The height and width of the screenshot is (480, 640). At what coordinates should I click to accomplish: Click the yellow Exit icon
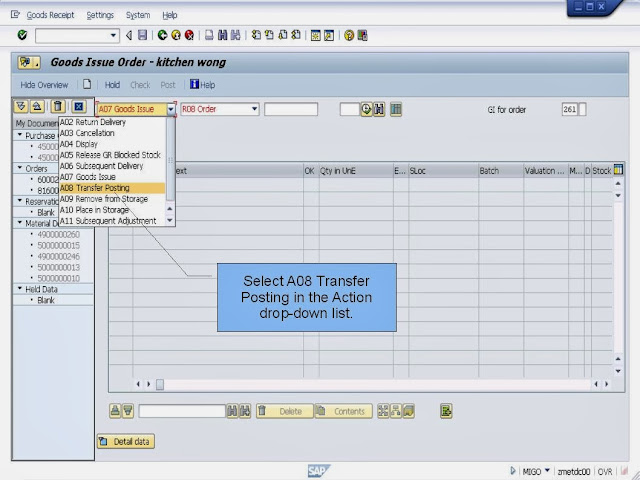[176, 36]
